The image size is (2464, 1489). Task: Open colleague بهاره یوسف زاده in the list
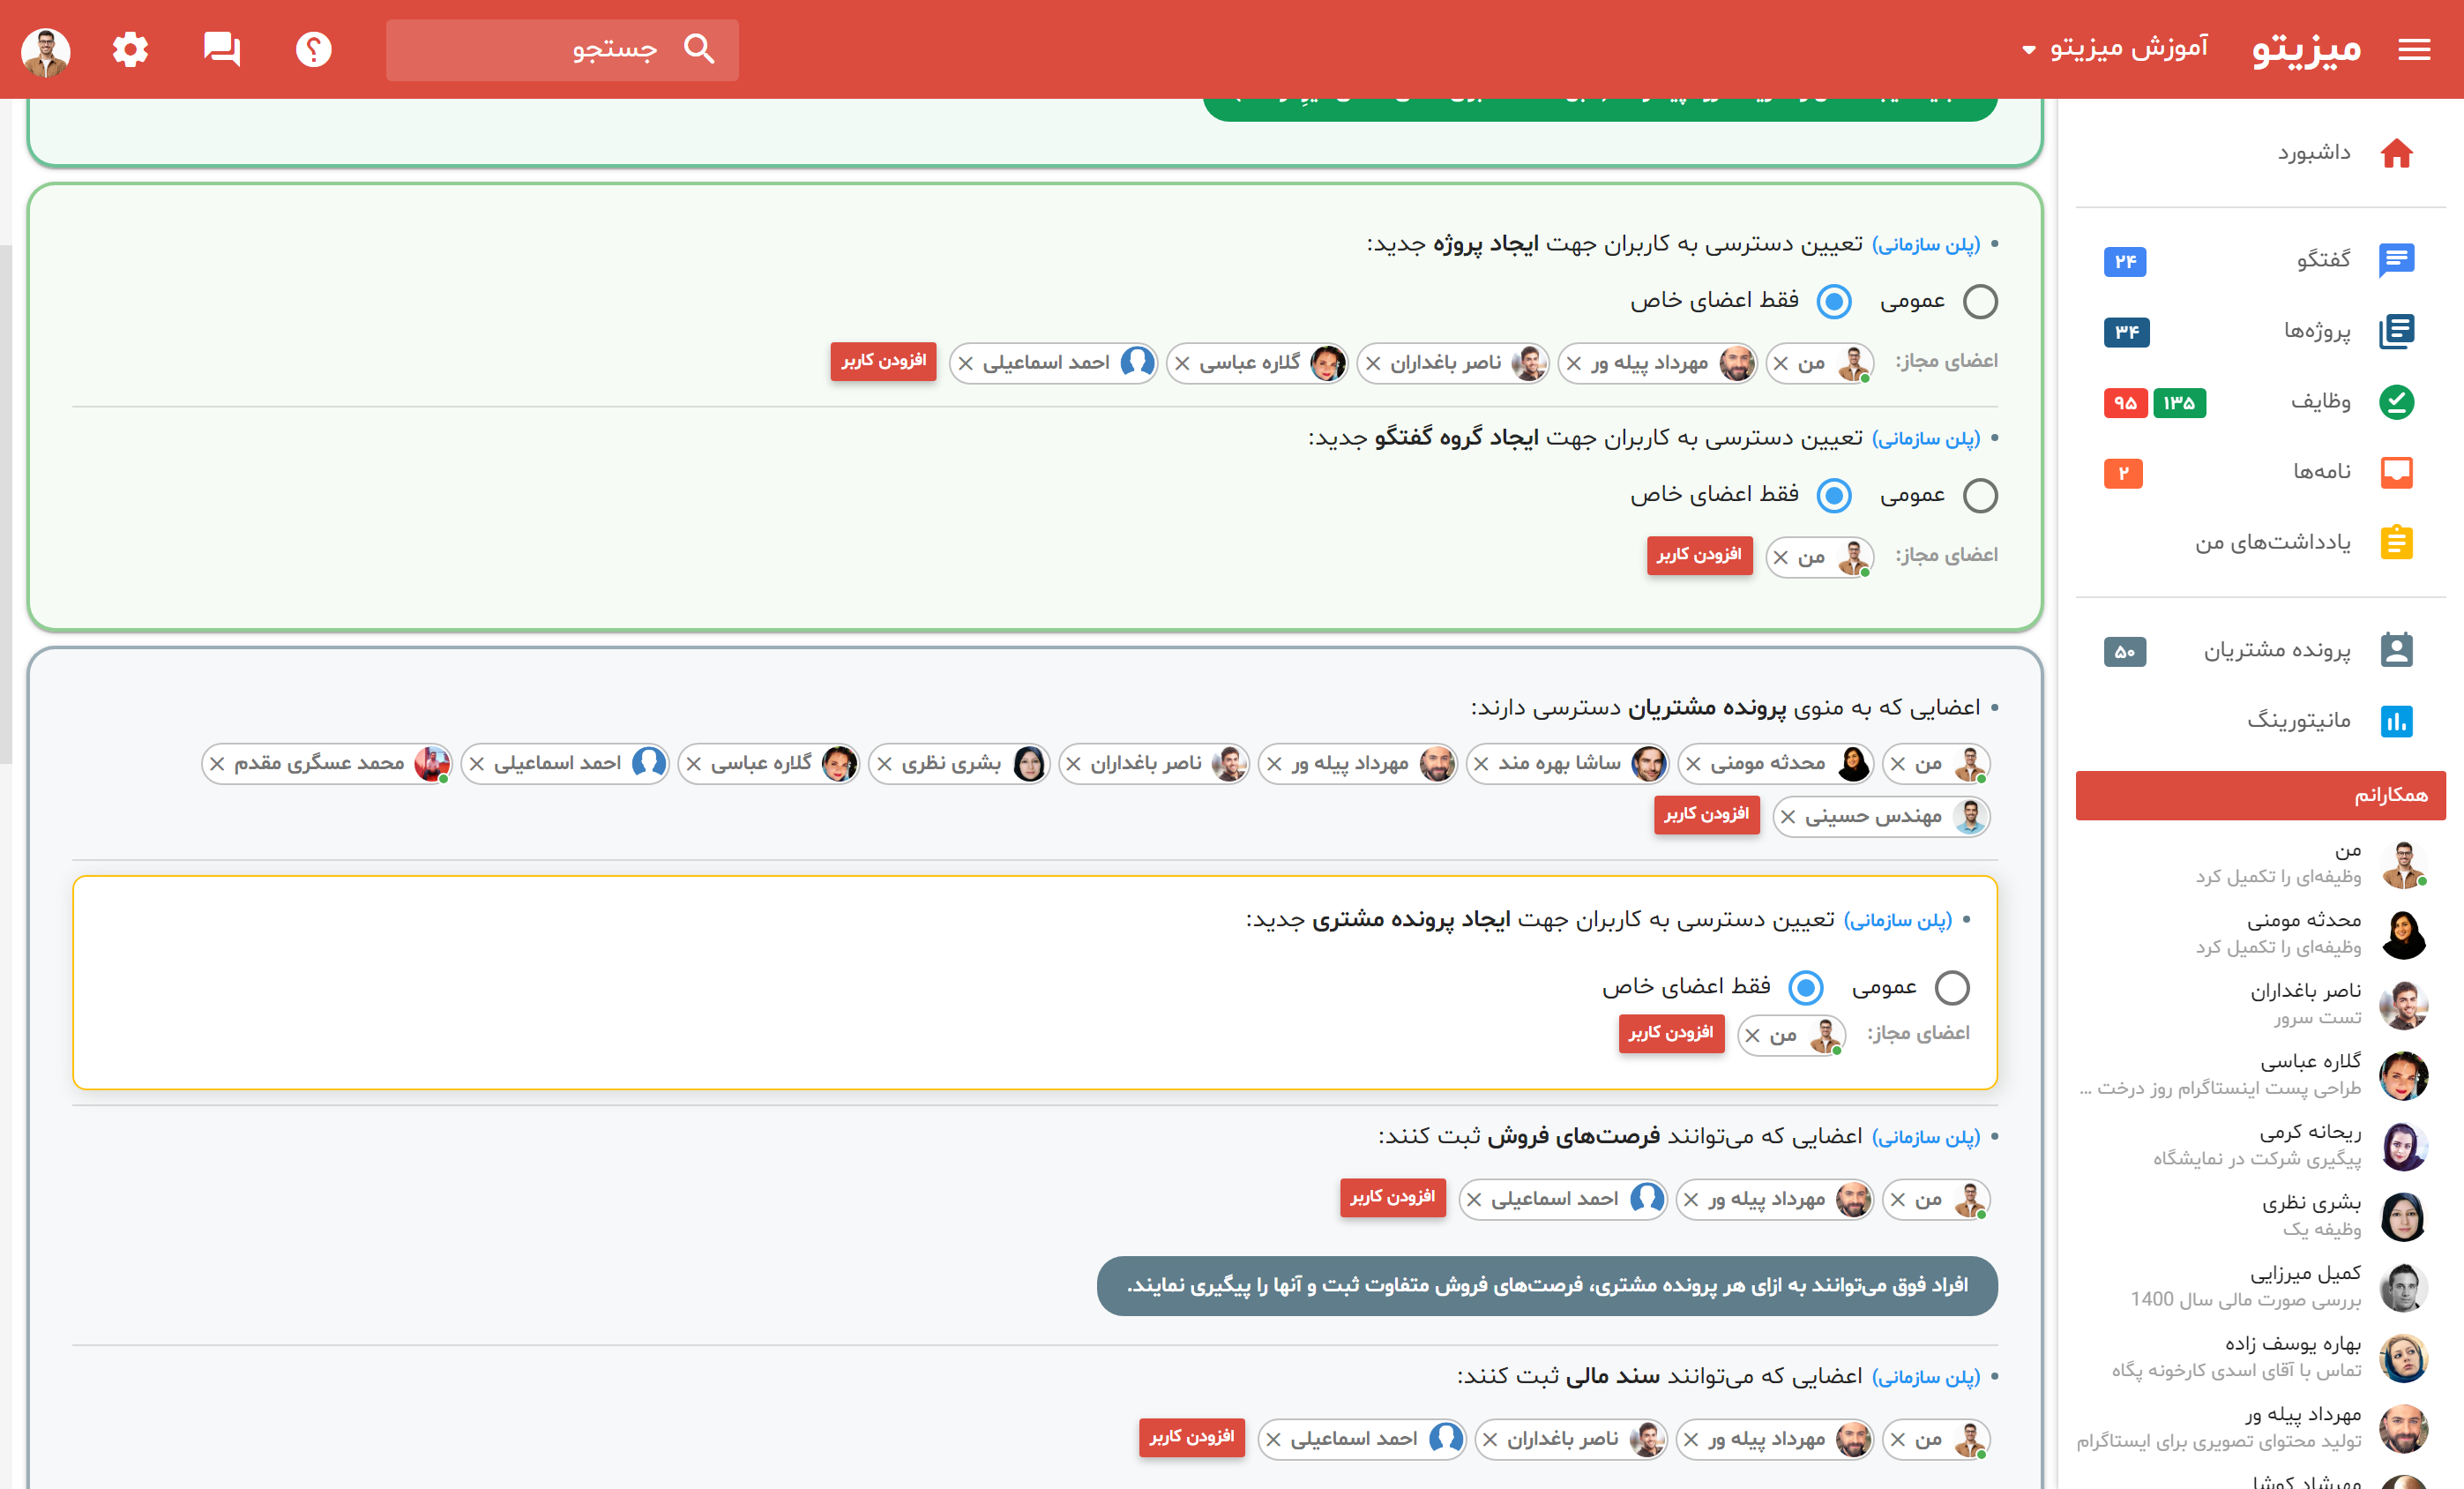2260,1358
